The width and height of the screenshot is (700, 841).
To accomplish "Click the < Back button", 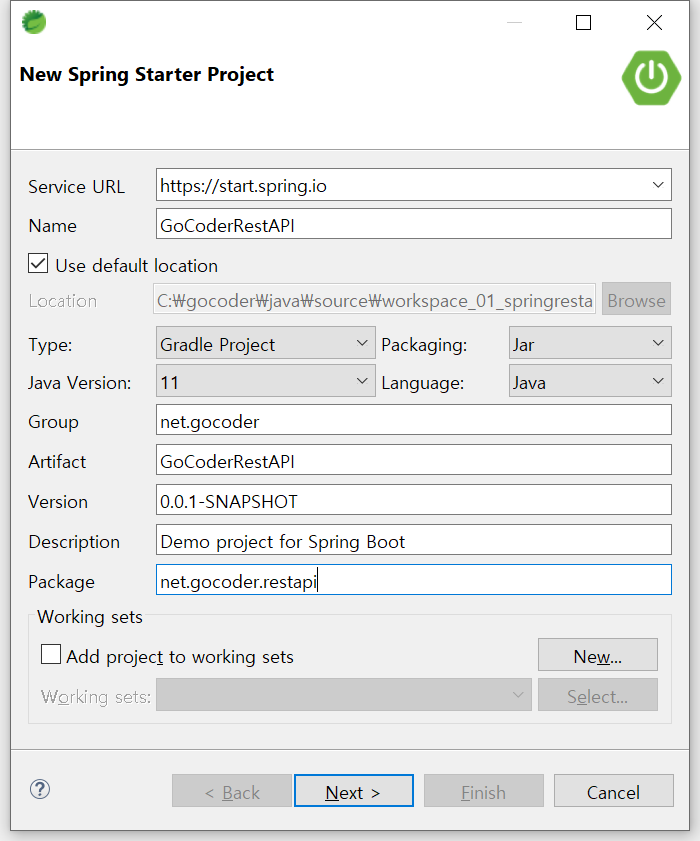I will click(x=232, y=791).
